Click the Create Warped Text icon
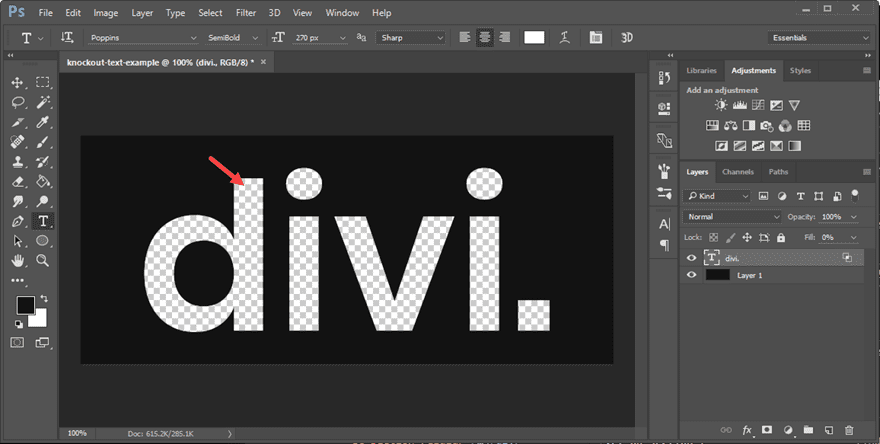This screenshot has width=880, height=444. [565, 38]
